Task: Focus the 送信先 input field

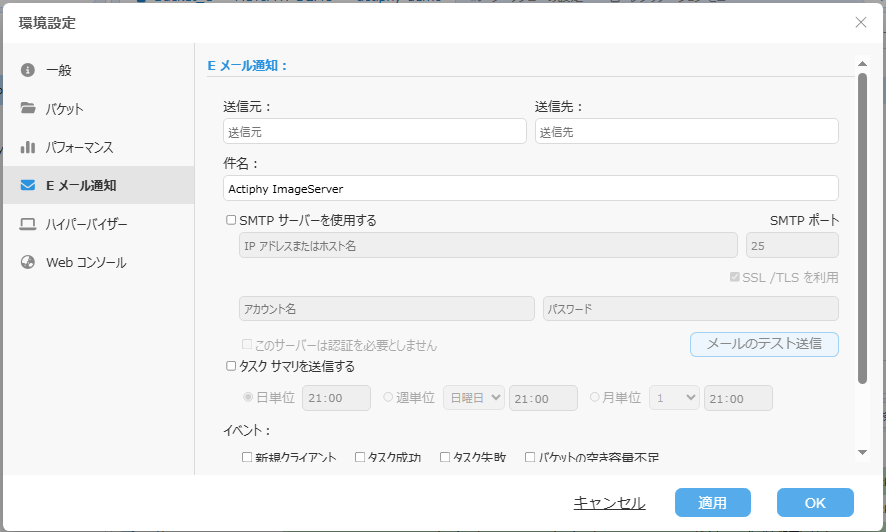Action: click(687, 132)
